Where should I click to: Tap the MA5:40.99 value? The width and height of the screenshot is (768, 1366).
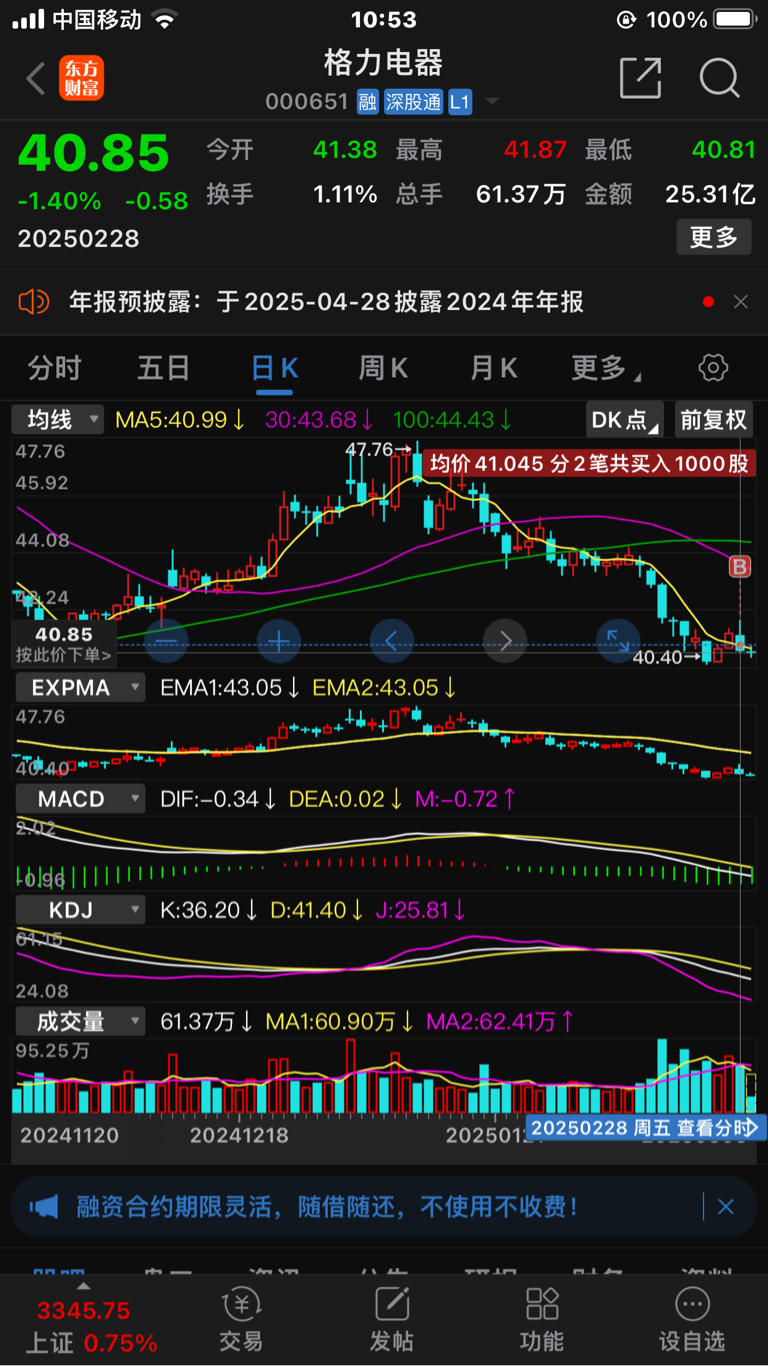[x=180, y=420]
